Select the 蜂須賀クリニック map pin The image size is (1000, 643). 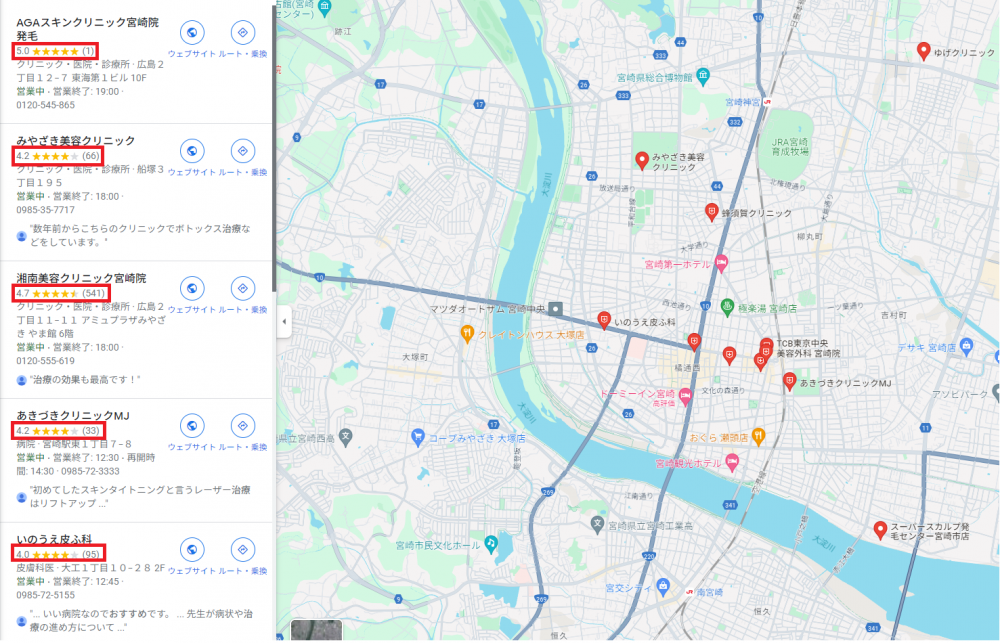click(x=711, y=212)
